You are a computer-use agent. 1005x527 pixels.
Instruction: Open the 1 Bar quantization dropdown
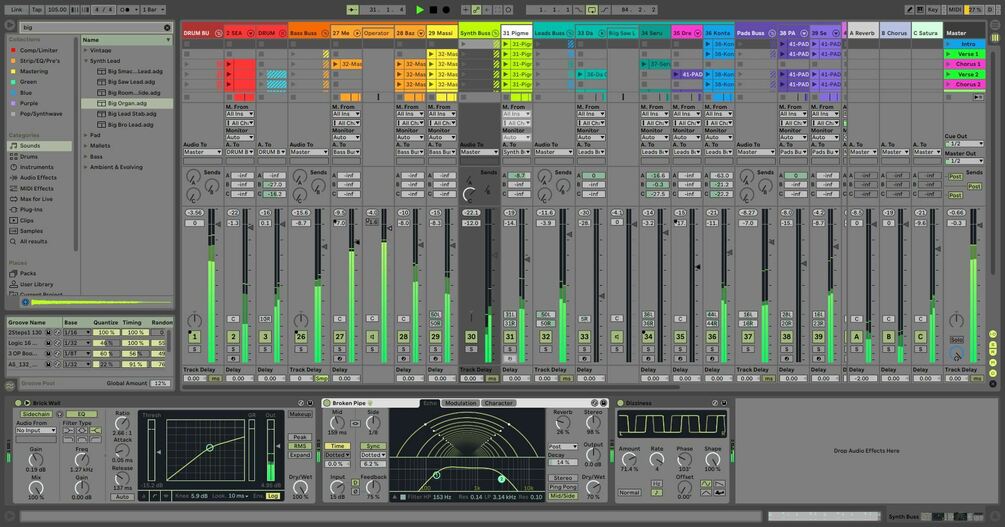pos(153,10)
